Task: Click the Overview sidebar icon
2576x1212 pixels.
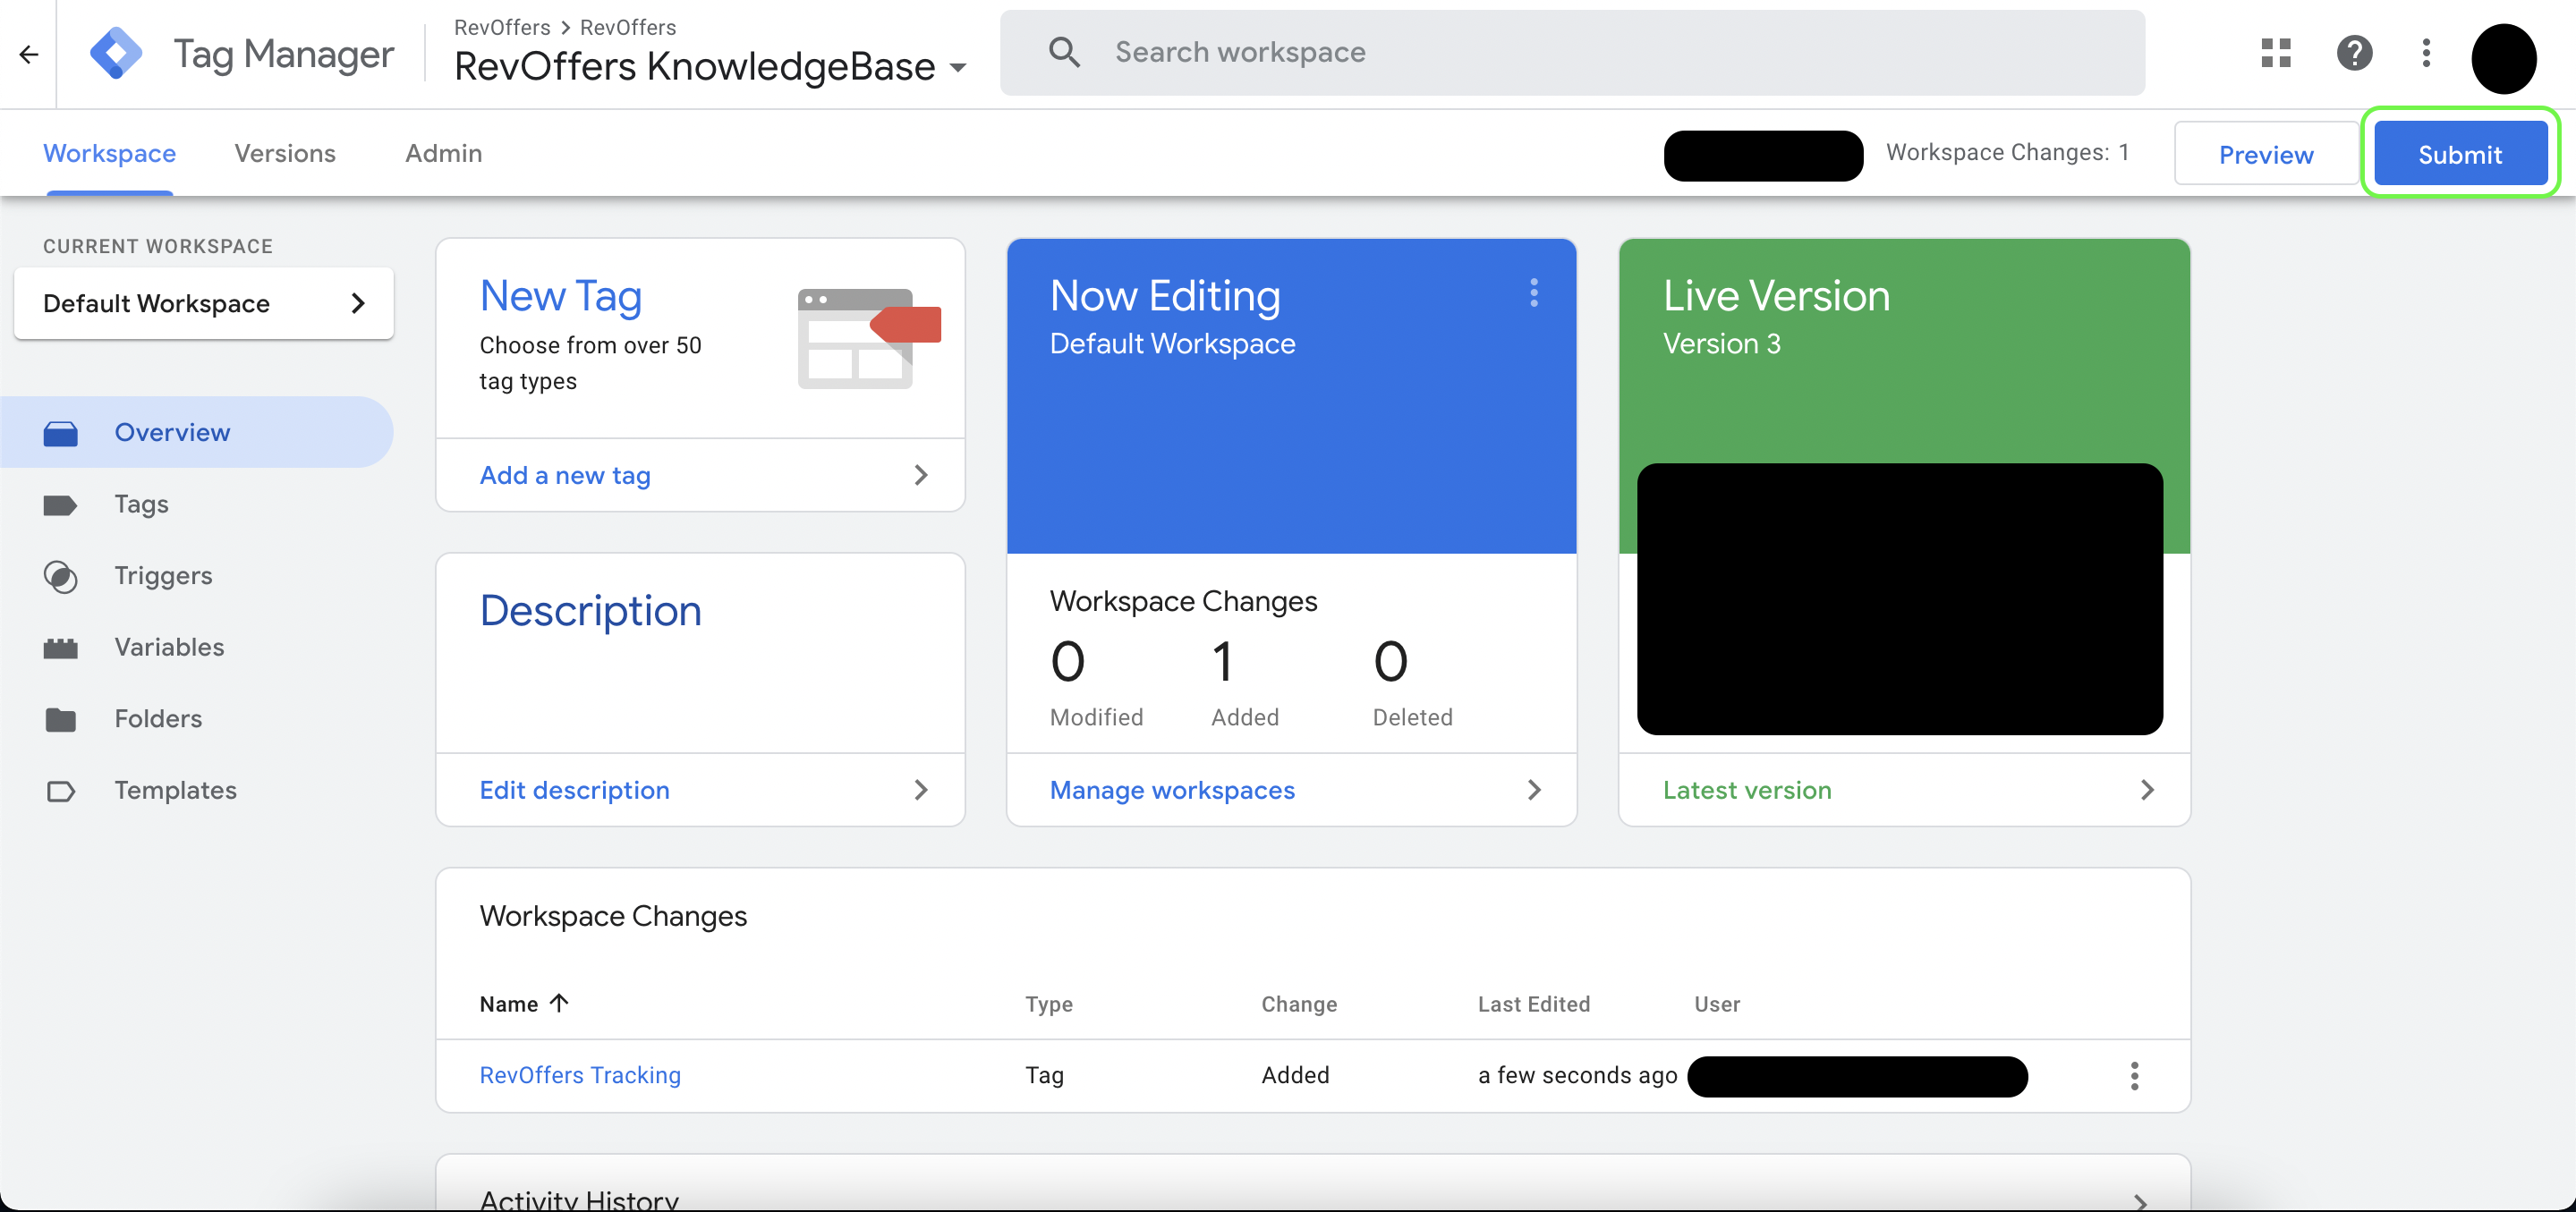Action: click(x=60, y=433)
